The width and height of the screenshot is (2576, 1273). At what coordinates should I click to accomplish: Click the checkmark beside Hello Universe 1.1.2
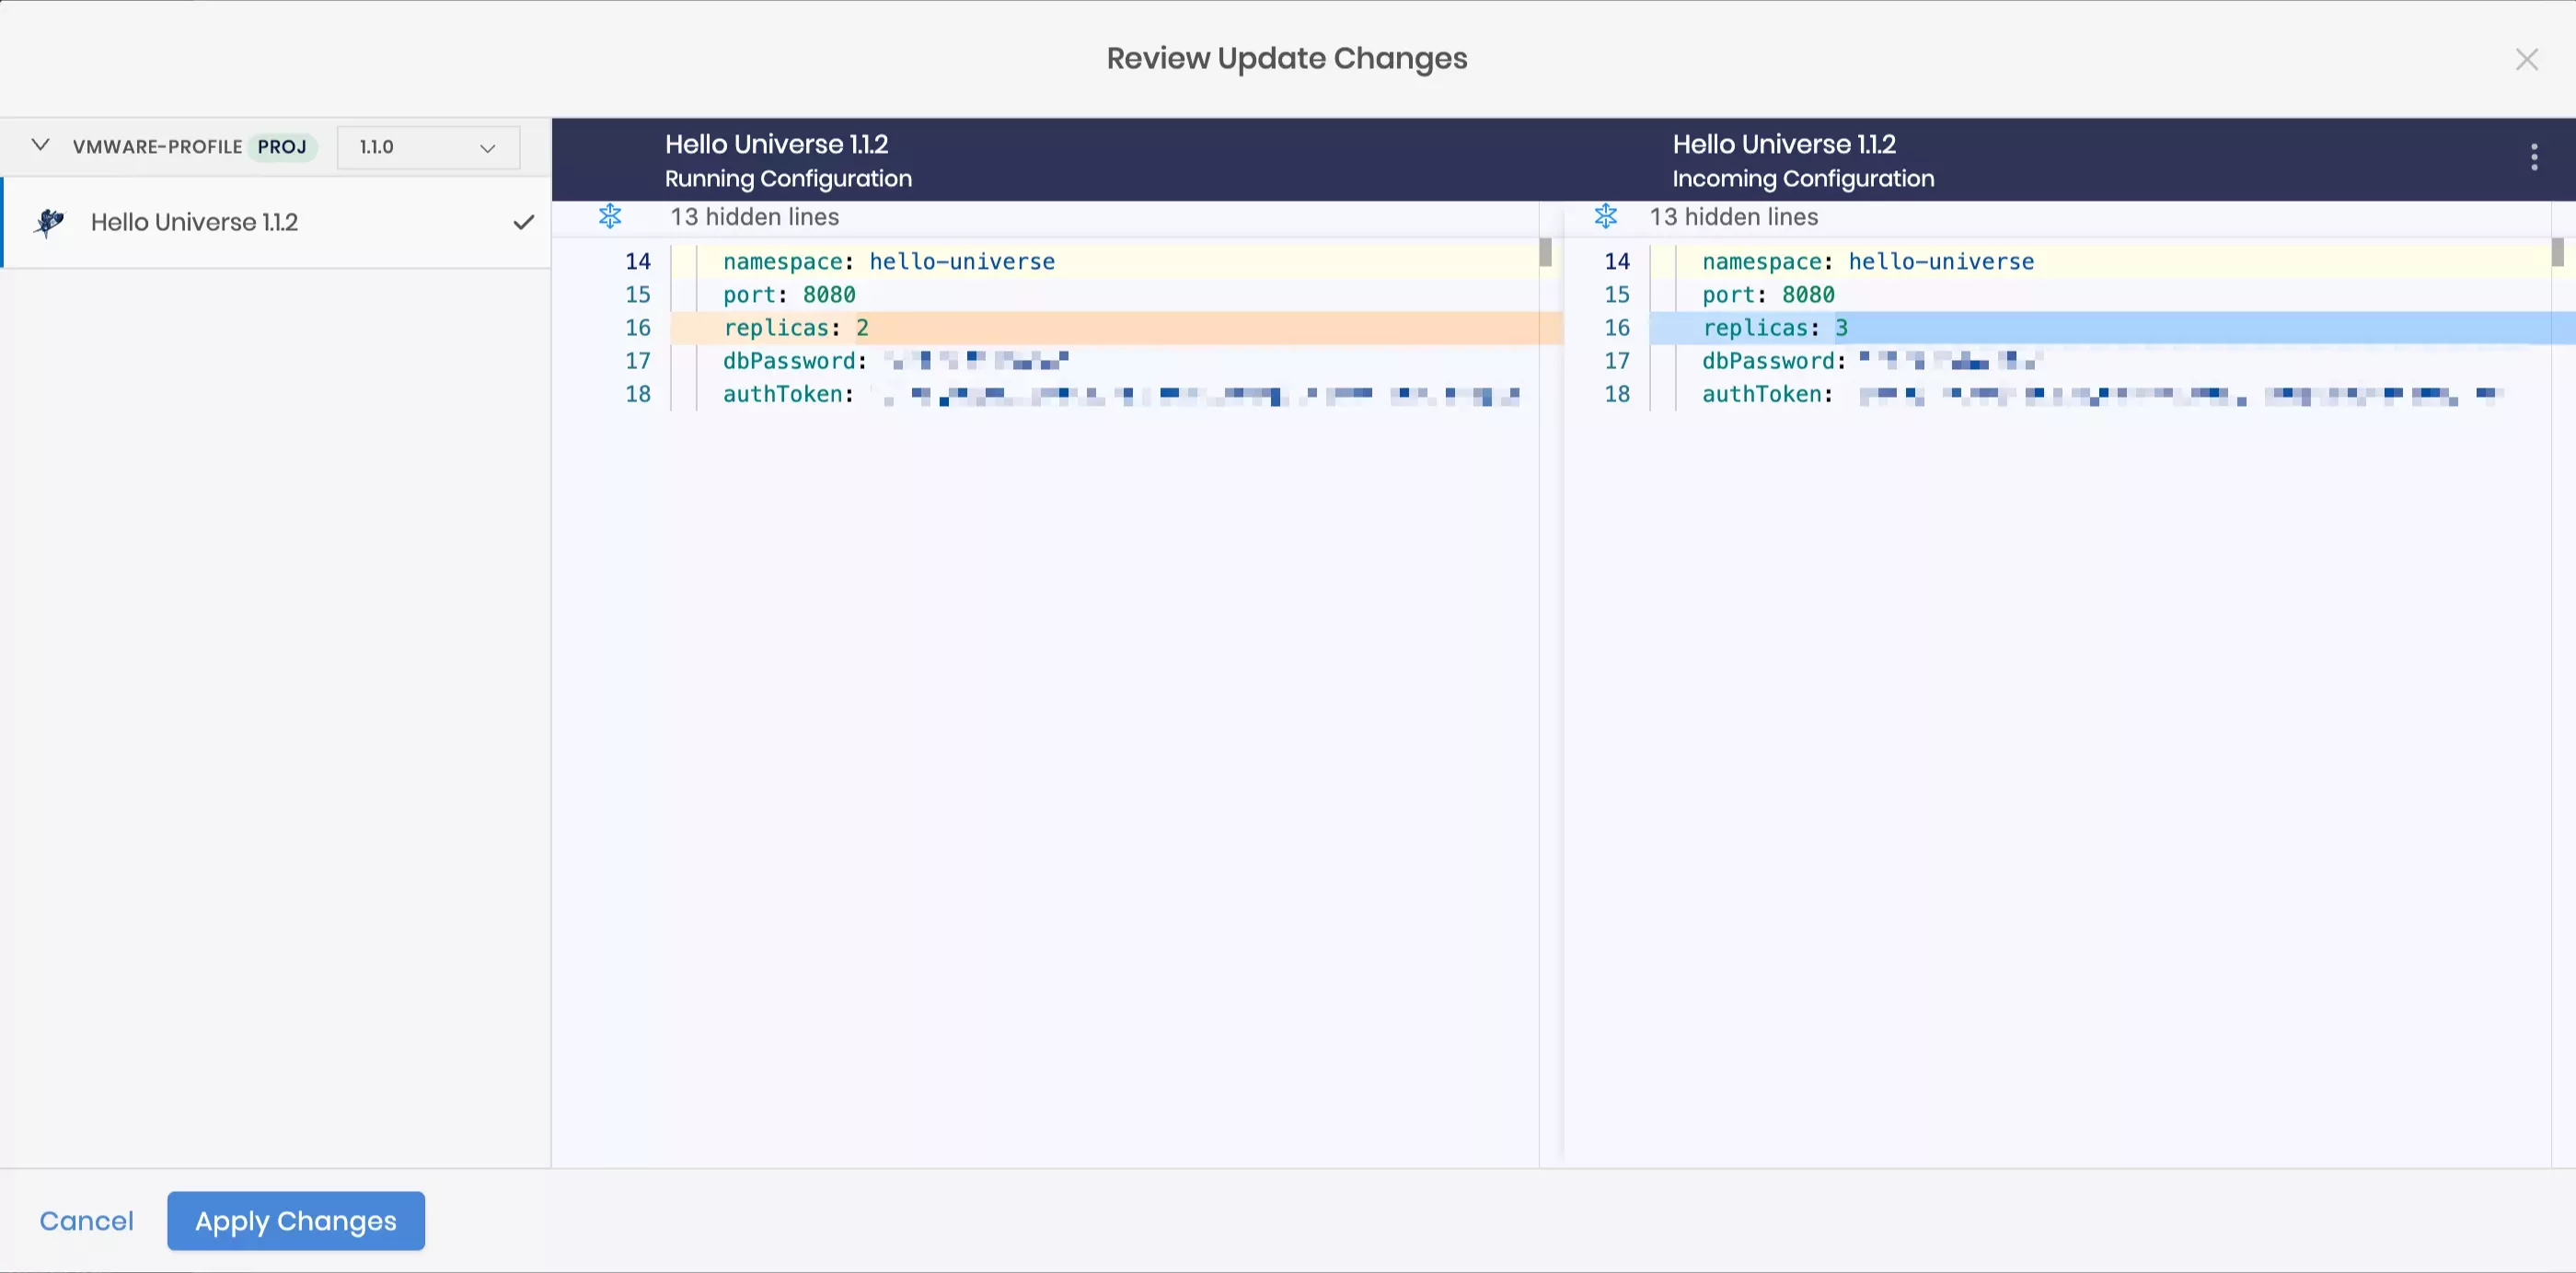click(523, 222)
